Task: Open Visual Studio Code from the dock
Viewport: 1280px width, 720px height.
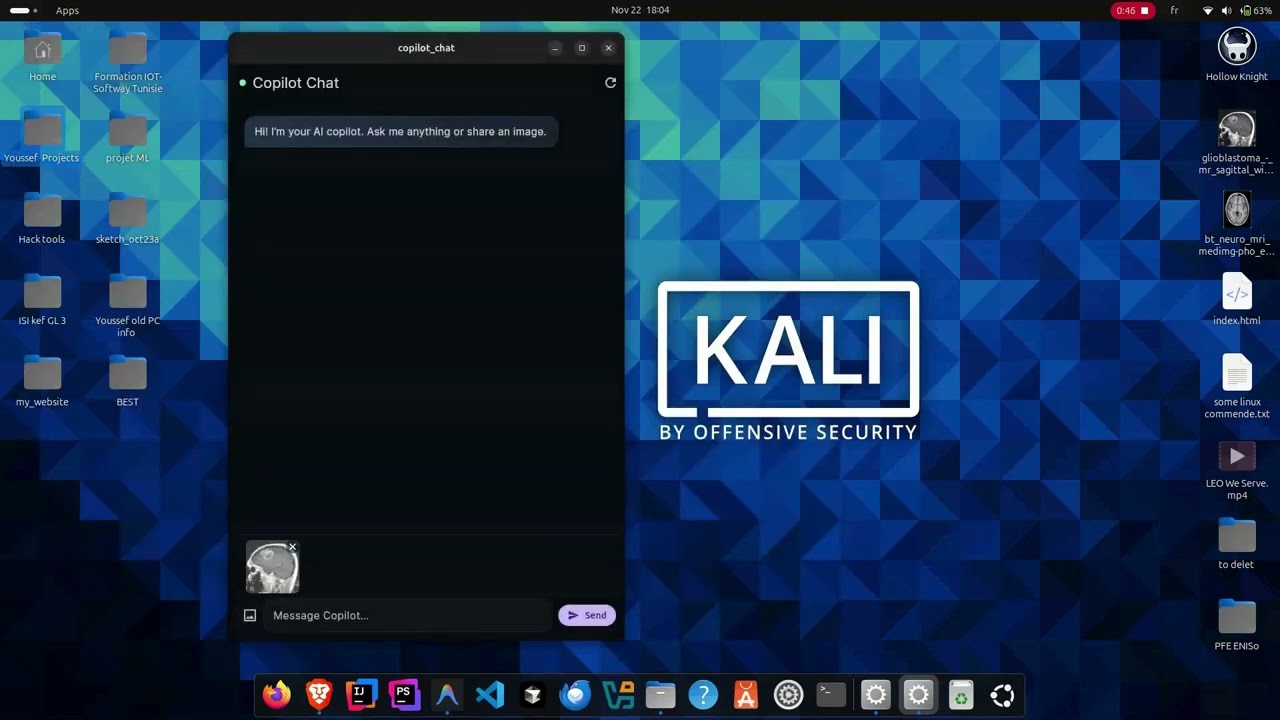Action: click(490, 695)
